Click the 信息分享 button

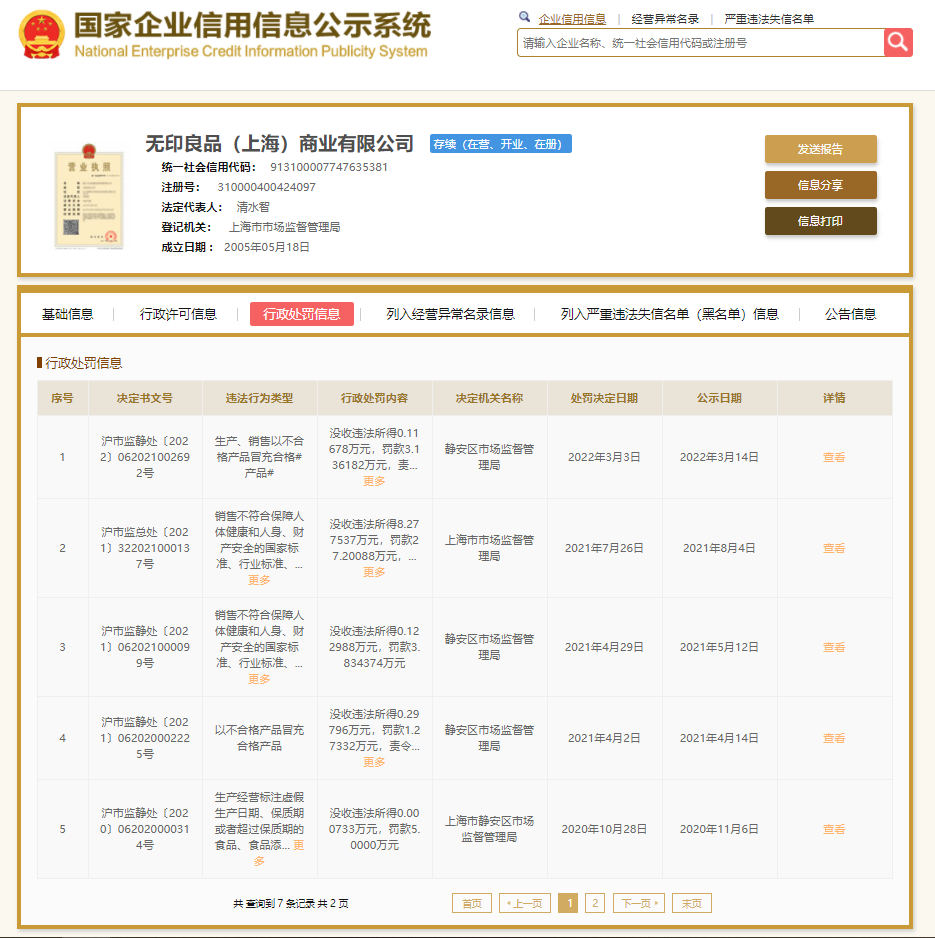point(820,185)
